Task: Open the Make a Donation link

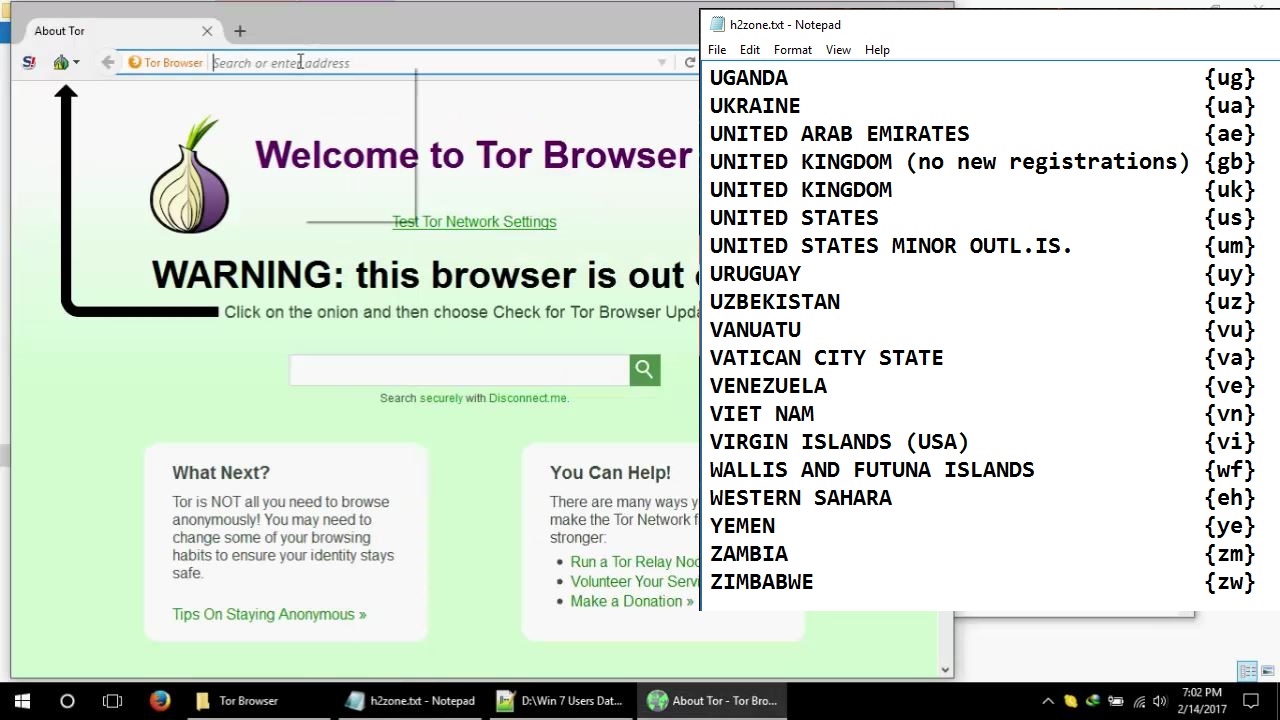Action: point(632,601)
